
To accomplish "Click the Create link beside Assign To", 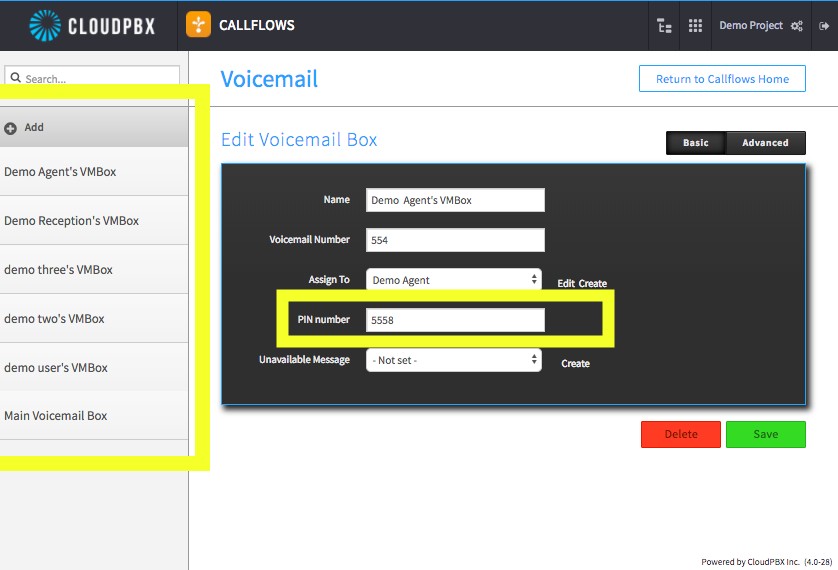I will [593, 283].
